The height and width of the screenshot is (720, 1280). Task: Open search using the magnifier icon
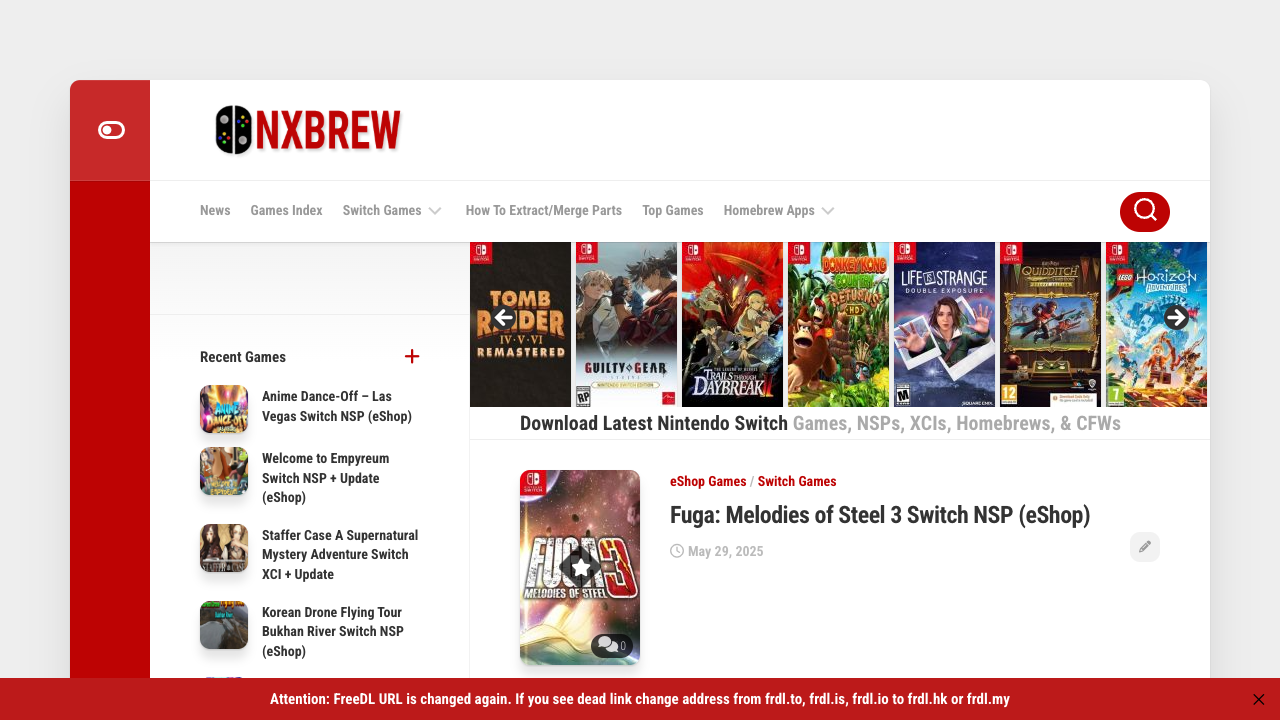pyautogui.click(x=1144, y=211)
